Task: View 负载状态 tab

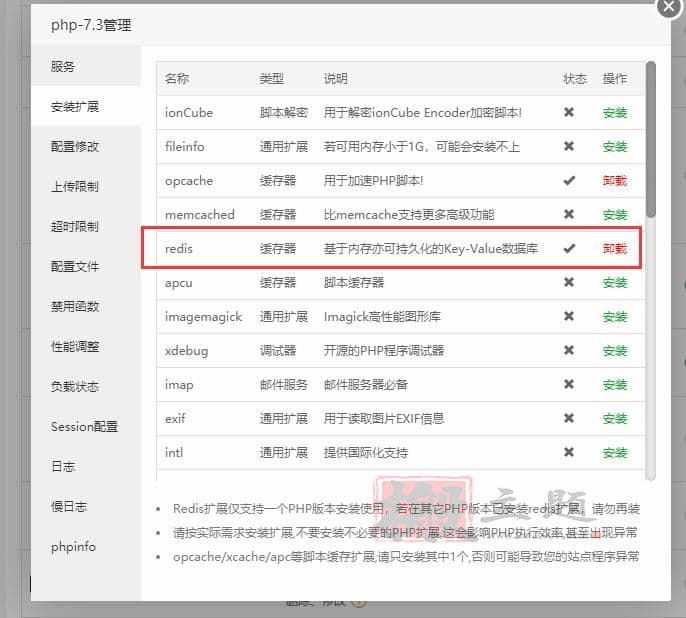Action: (86, 387)
